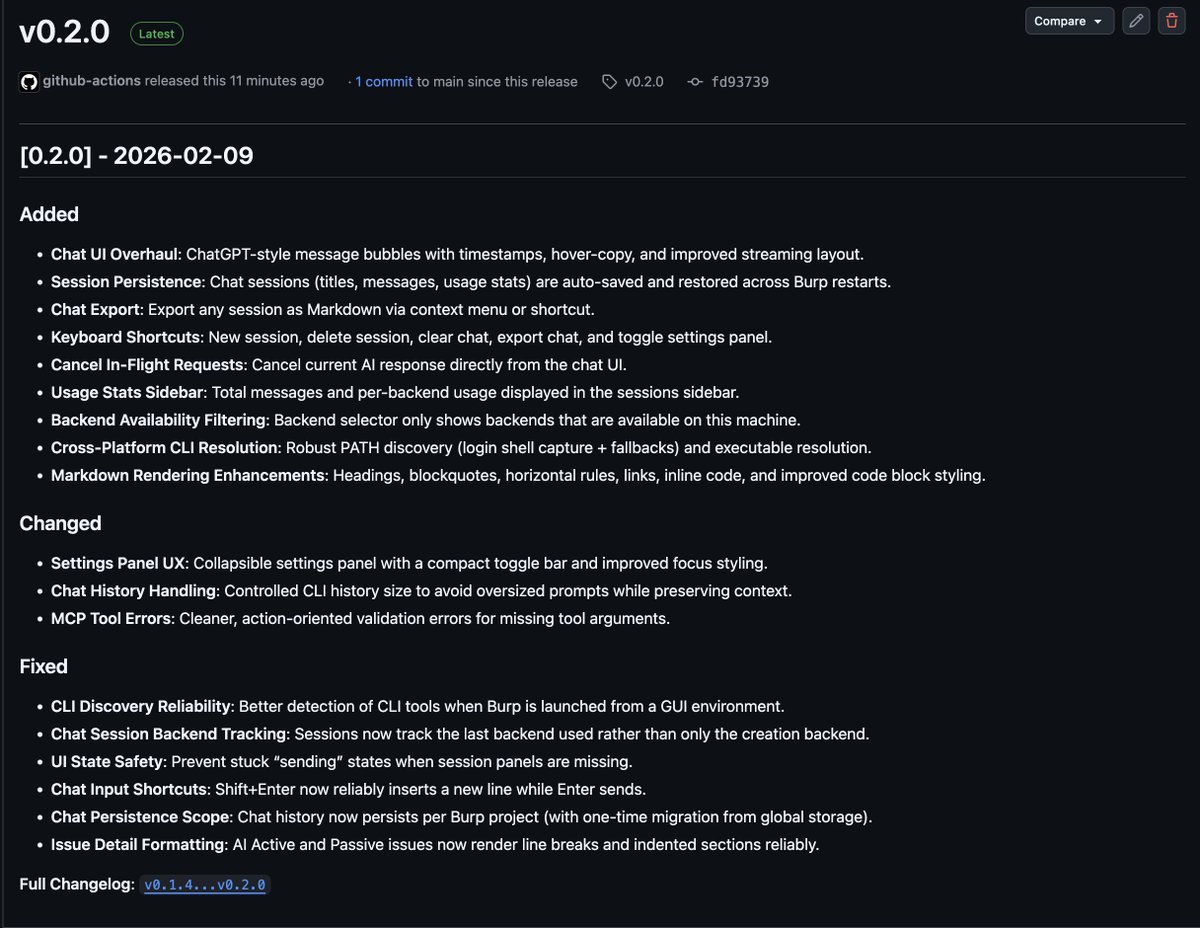Click the v0.2.0 release title
The image size is (1200, 928).
(65, 32)
